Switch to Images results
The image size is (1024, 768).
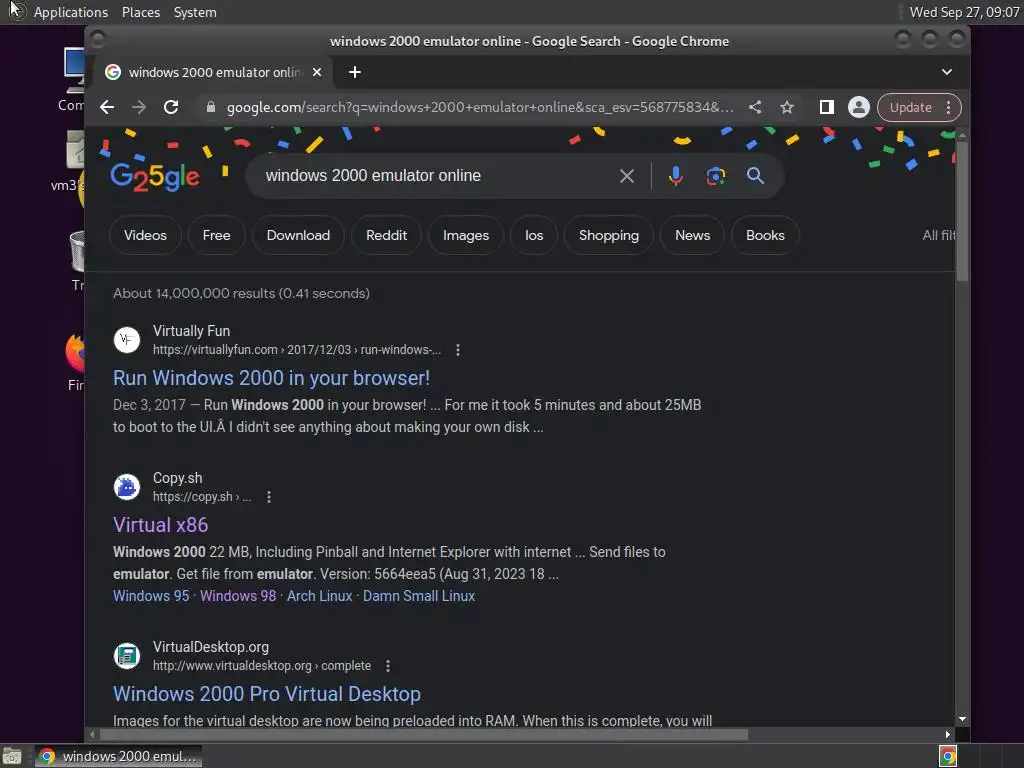466,235
